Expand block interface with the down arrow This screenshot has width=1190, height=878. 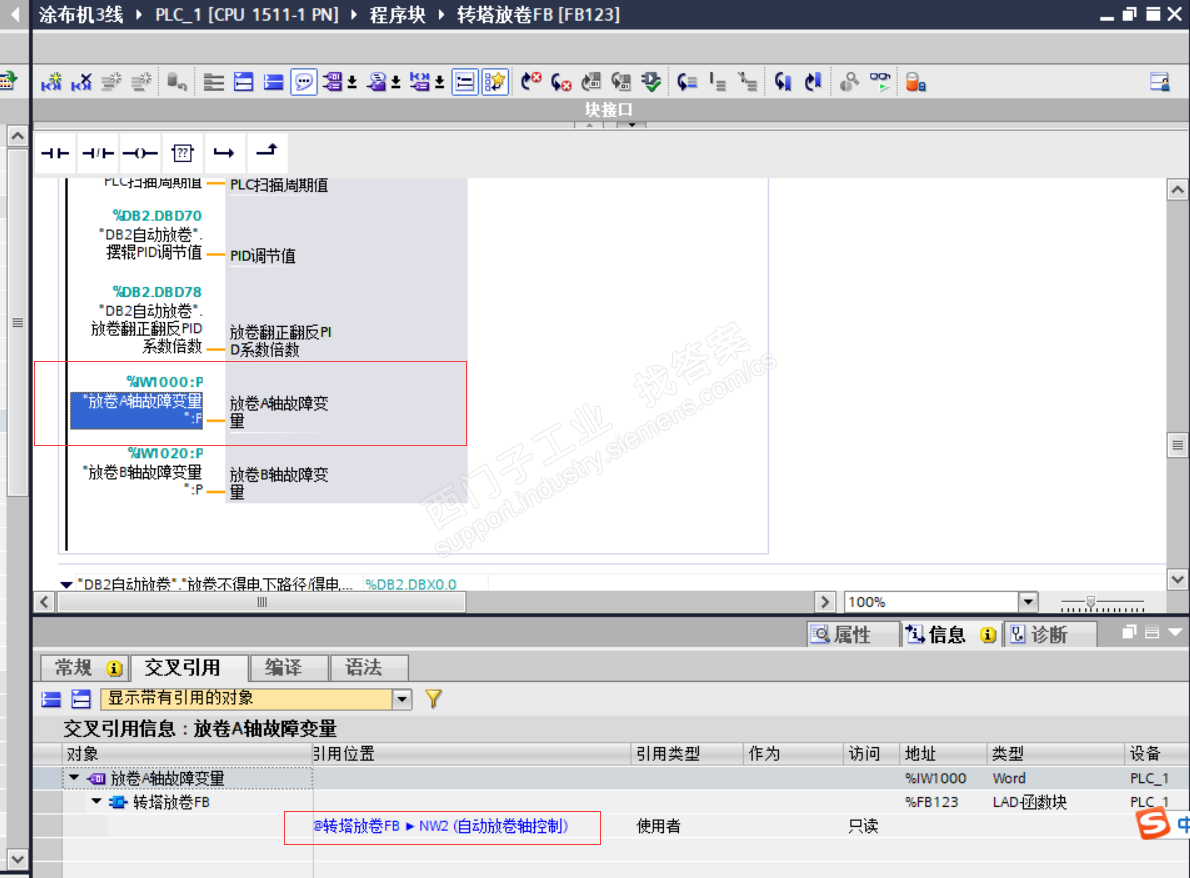(x=631, y=124)
